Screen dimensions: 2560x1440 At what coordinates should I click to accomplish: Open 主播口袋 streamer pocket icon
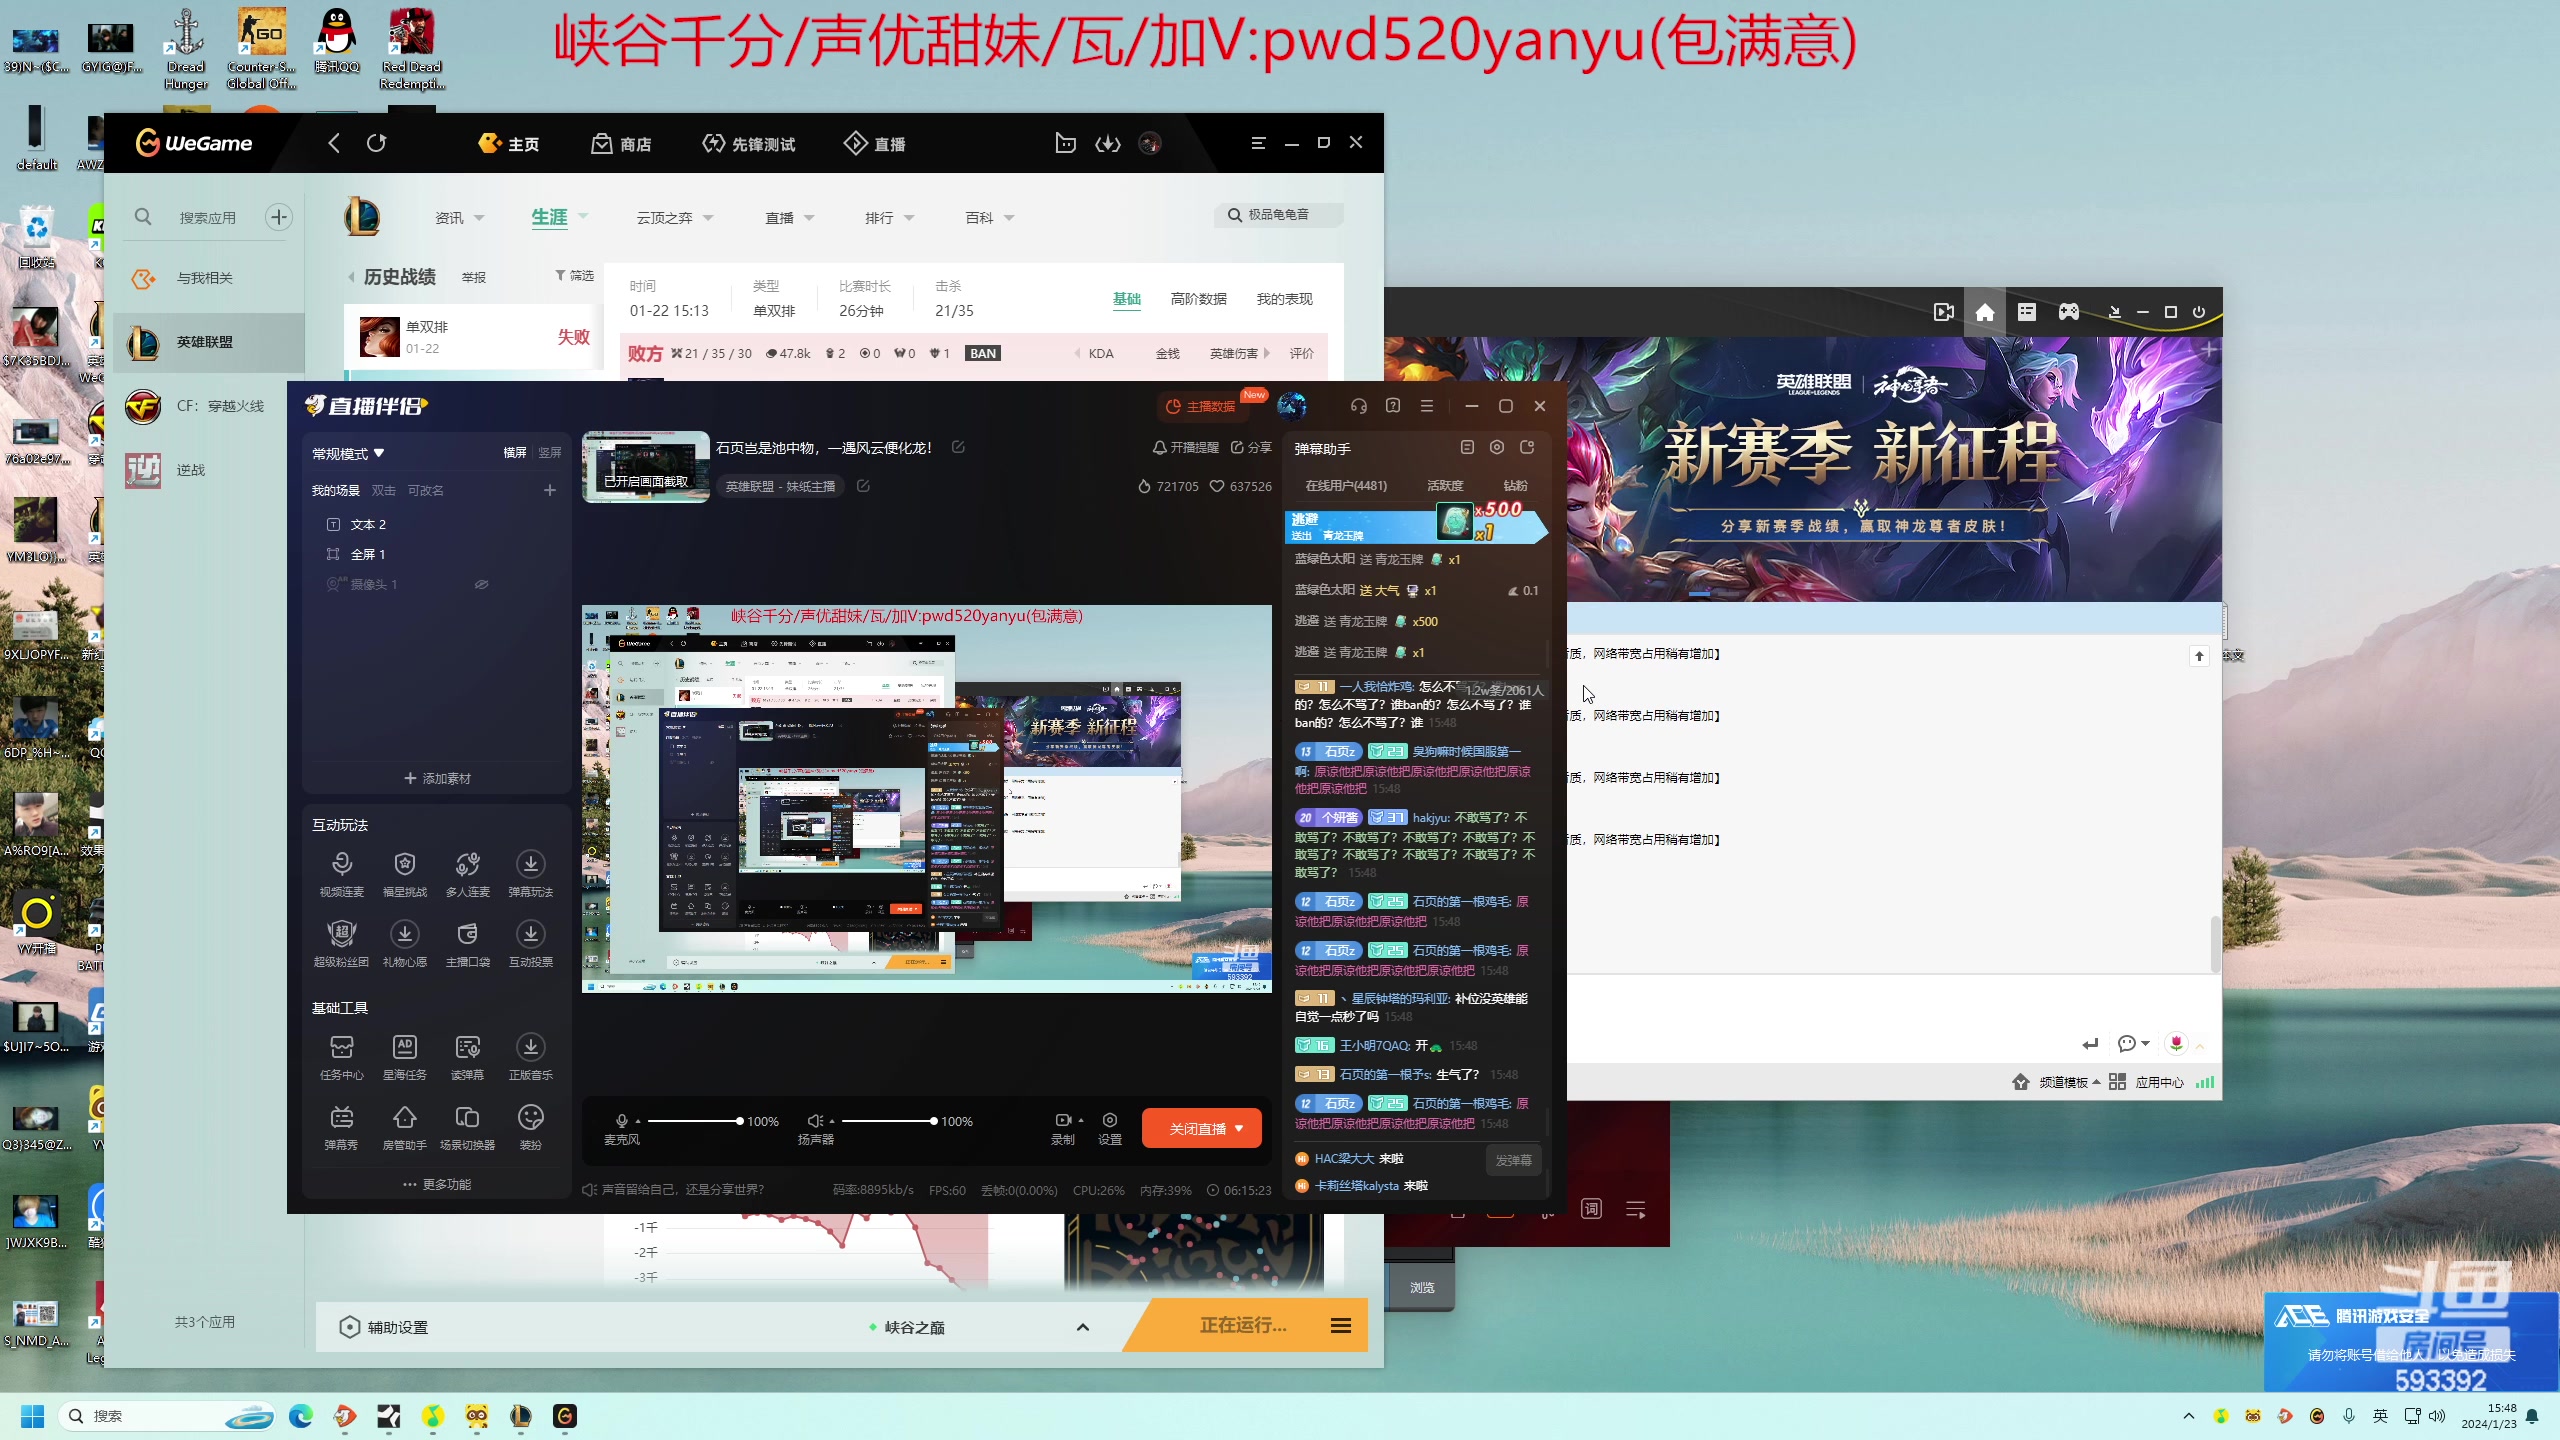[467, 942]
